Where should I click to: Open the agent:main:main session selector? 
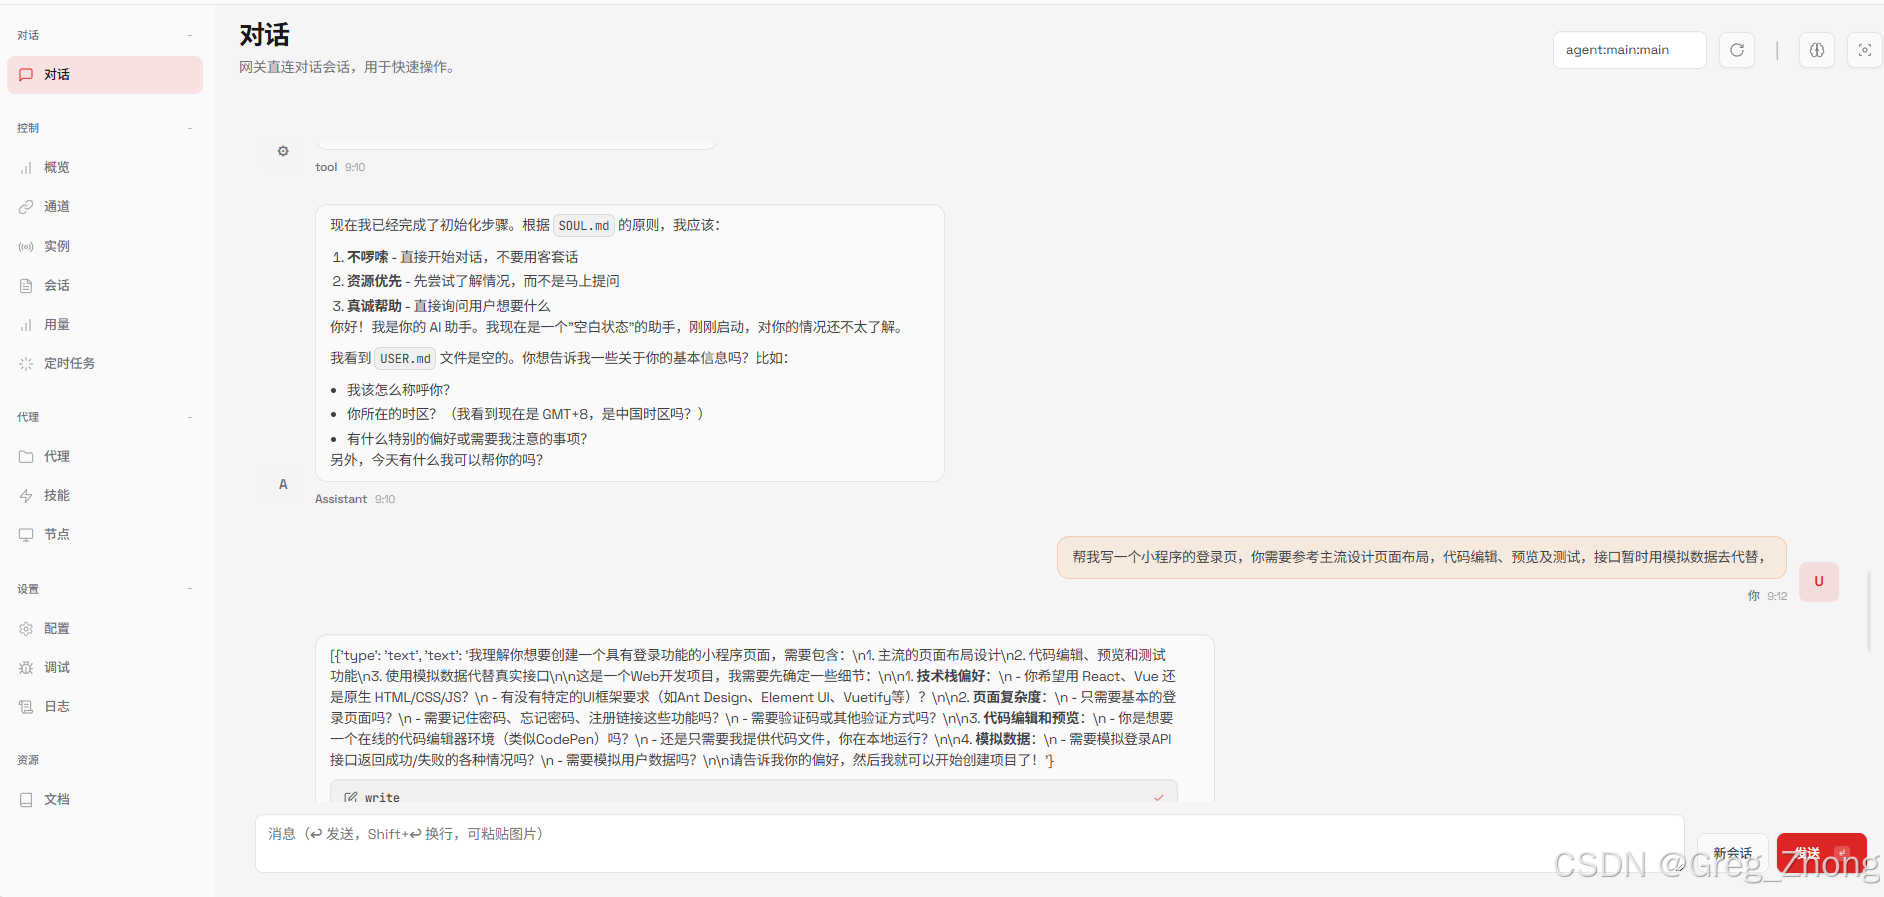pos(1629,50)
